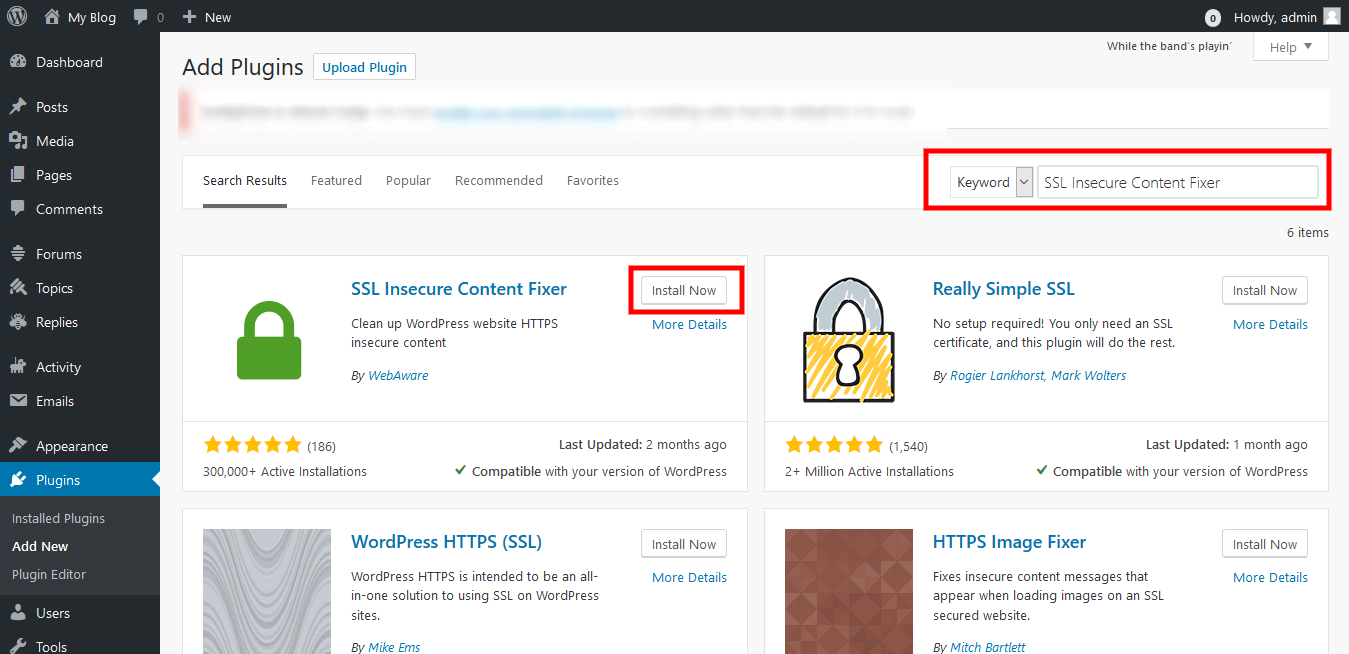Click the Upload Plugin button

coord(364,67)
